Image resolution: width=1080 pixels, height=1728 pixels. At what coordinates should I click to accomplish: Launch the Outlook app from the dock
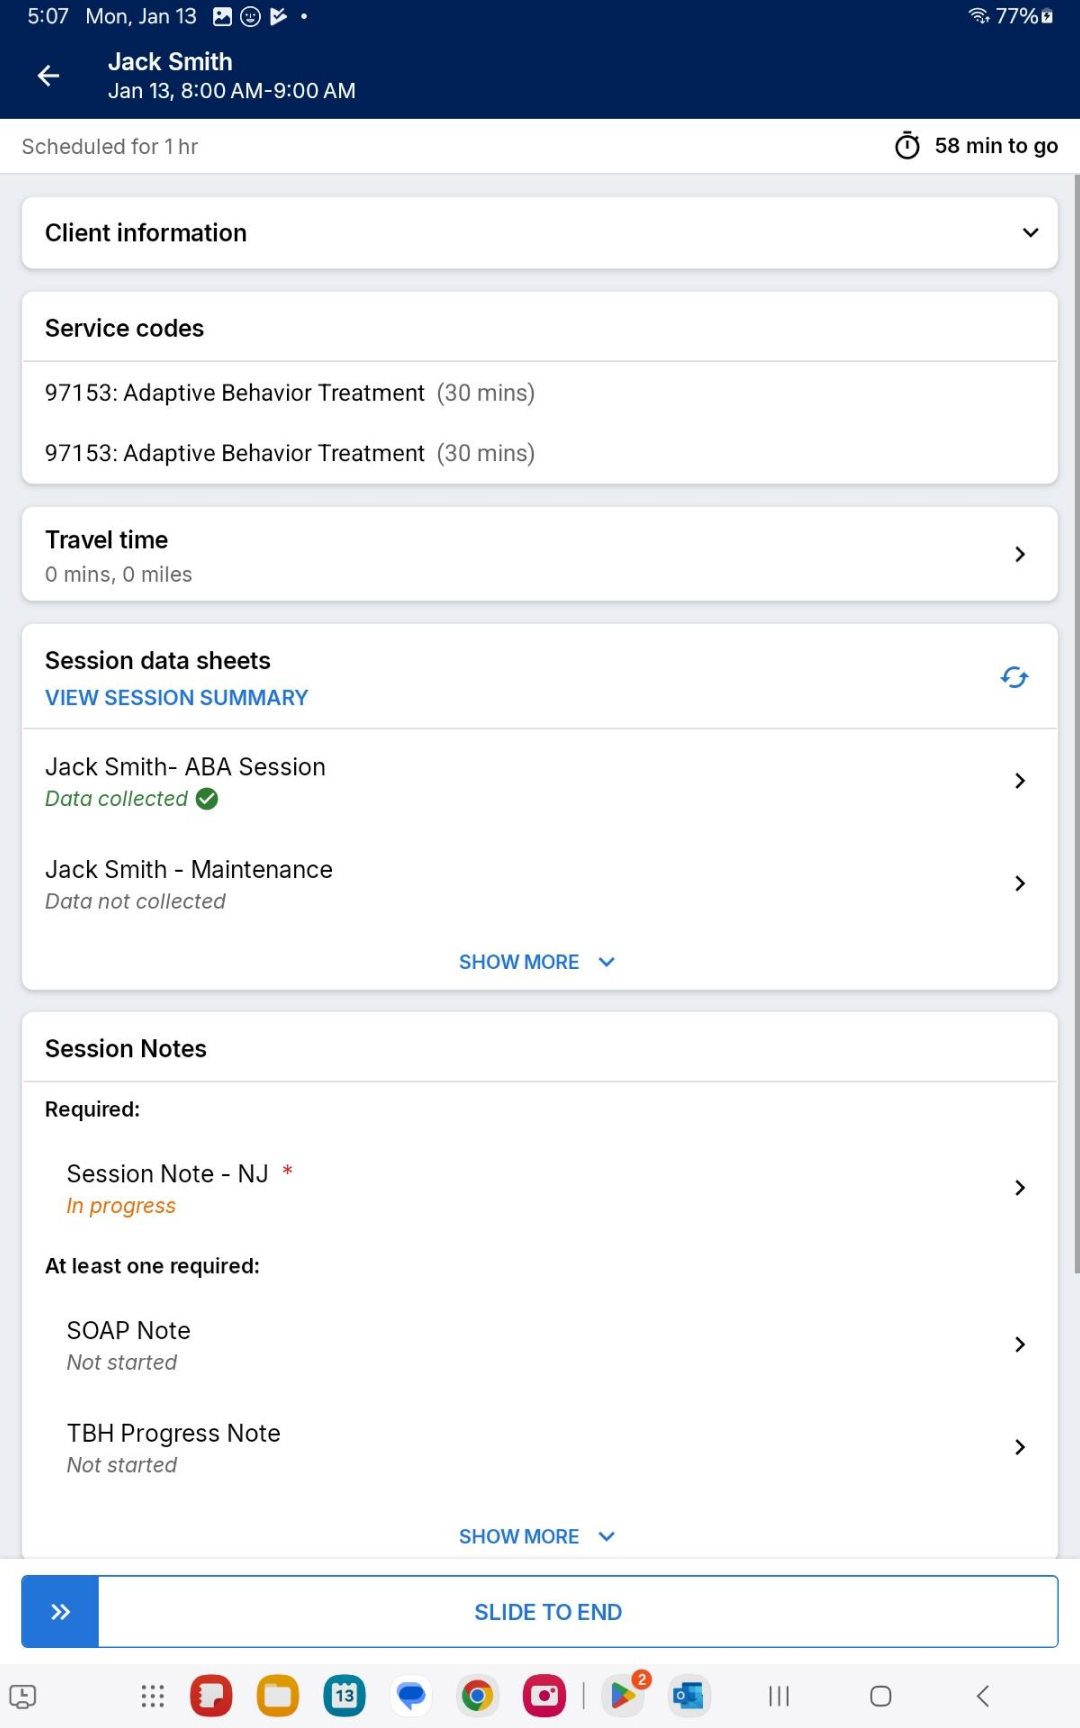click(x=689, y=1696)
